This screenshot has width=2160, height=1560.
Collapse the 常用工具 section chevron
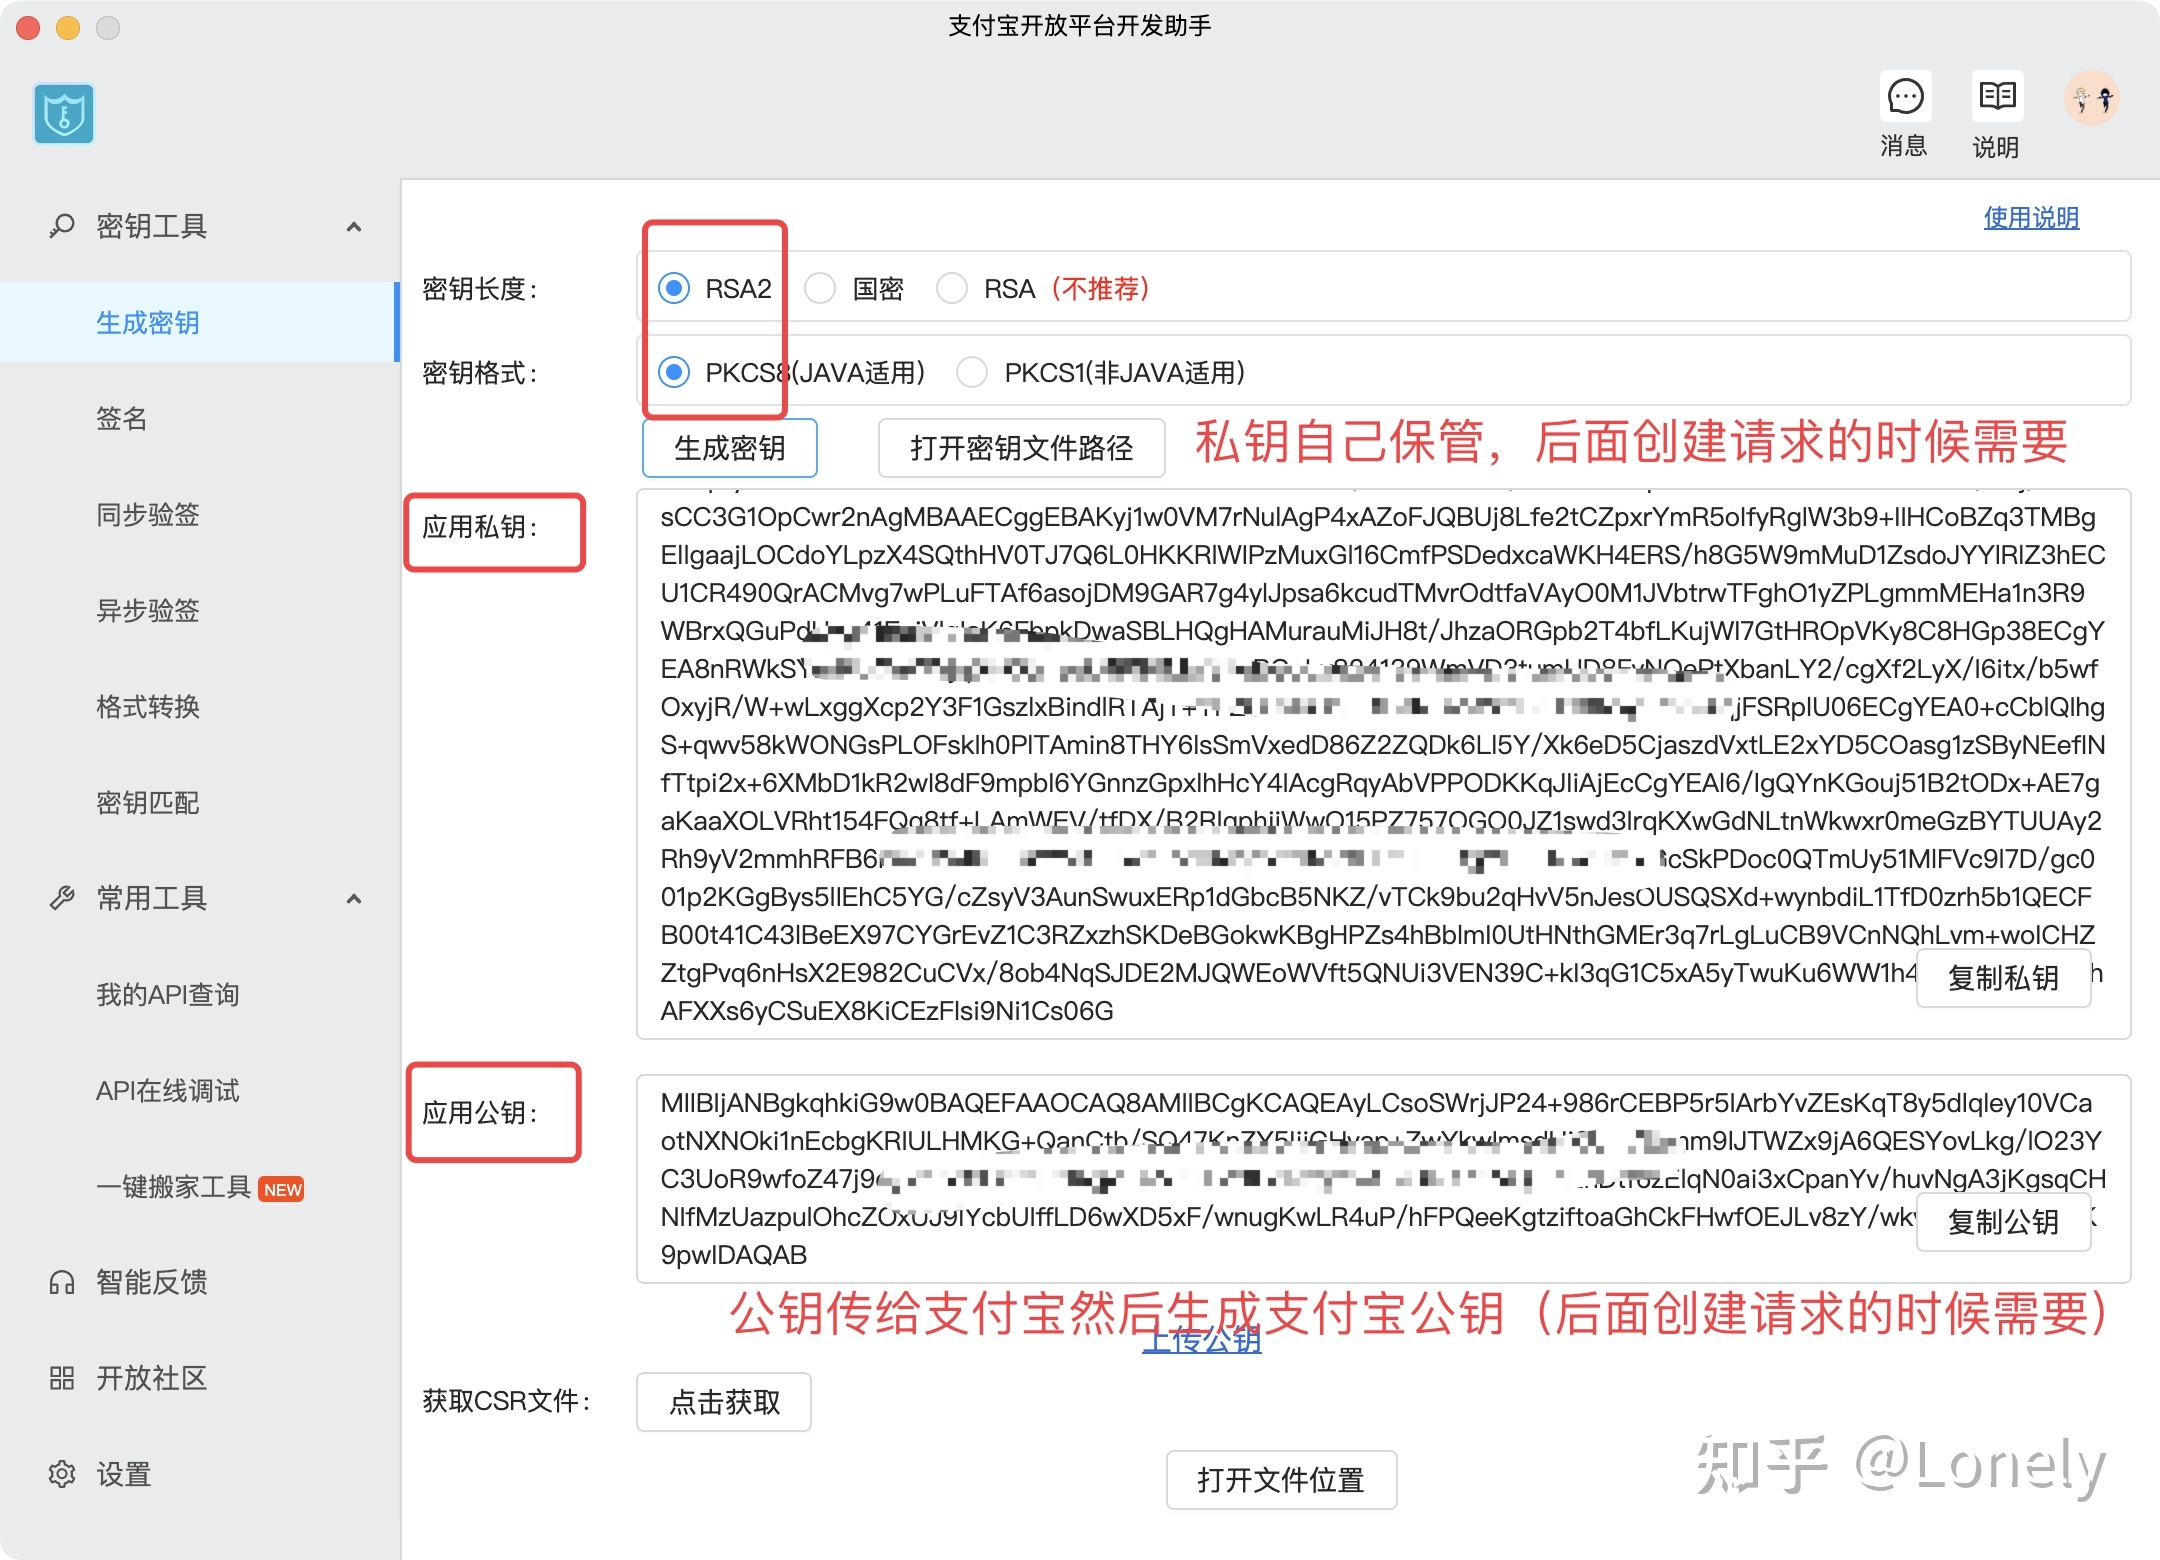point(354,899)
